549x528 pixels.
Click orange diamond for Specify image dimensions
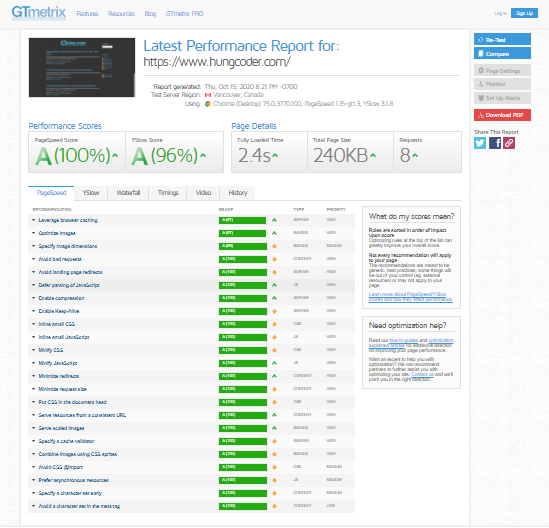274,246
